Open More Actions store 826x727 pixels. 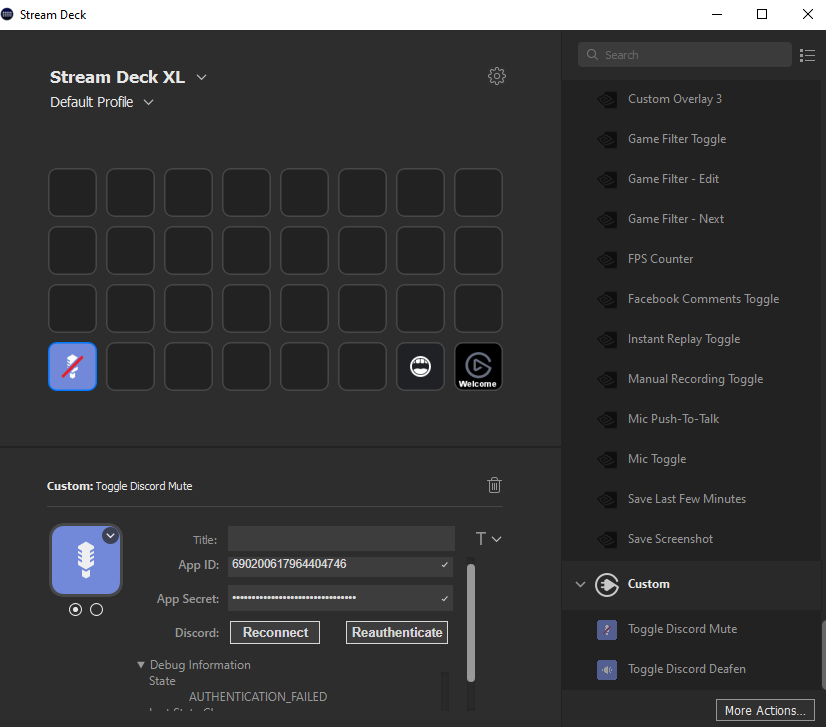tap(765, 711)
